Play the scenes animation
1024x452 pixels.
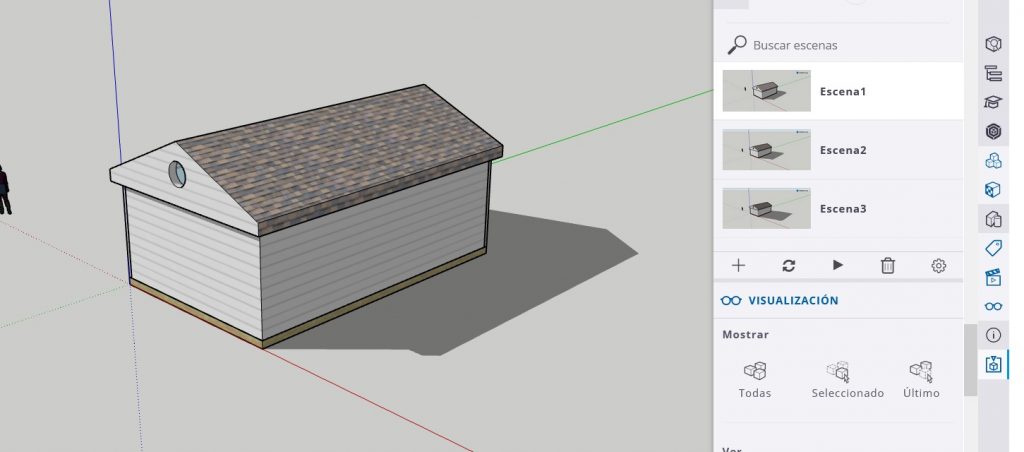click(838, 265)
